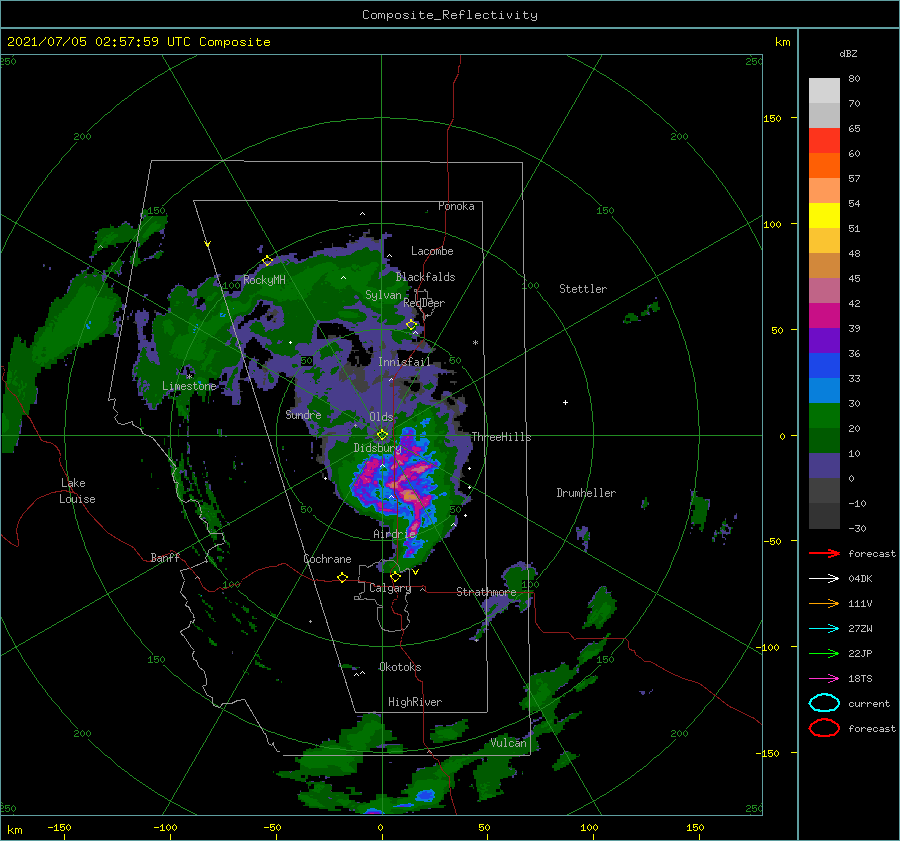
Task: Click the Sylvan label on the map
Action: 383,295
